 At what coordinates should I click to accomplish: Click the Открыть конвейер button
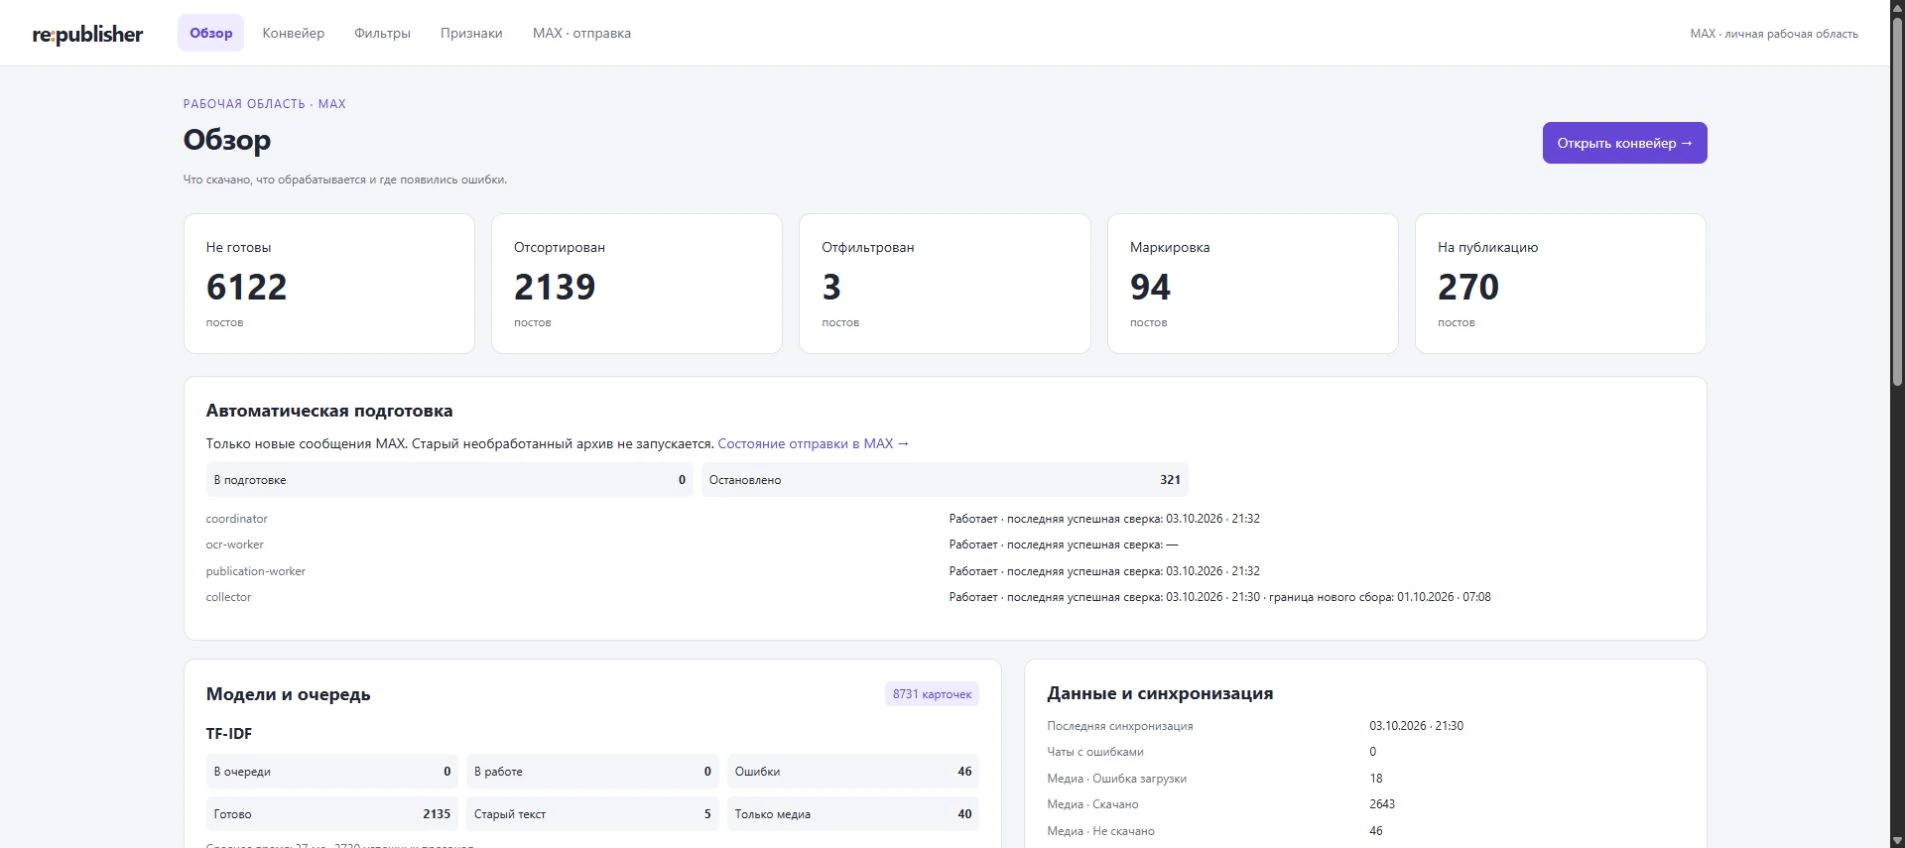pos(1624,143)
